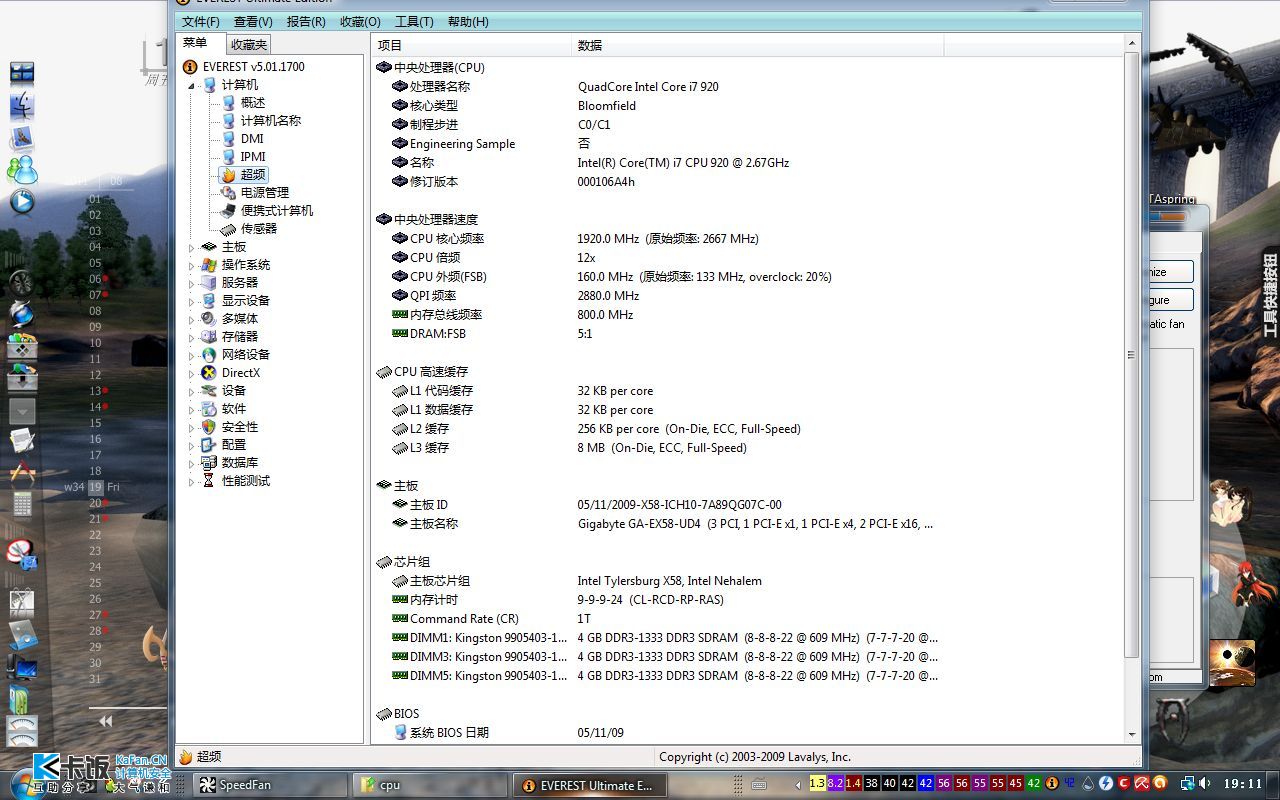Click the keyboard icon in the taskbar

[x=760, y=784]
